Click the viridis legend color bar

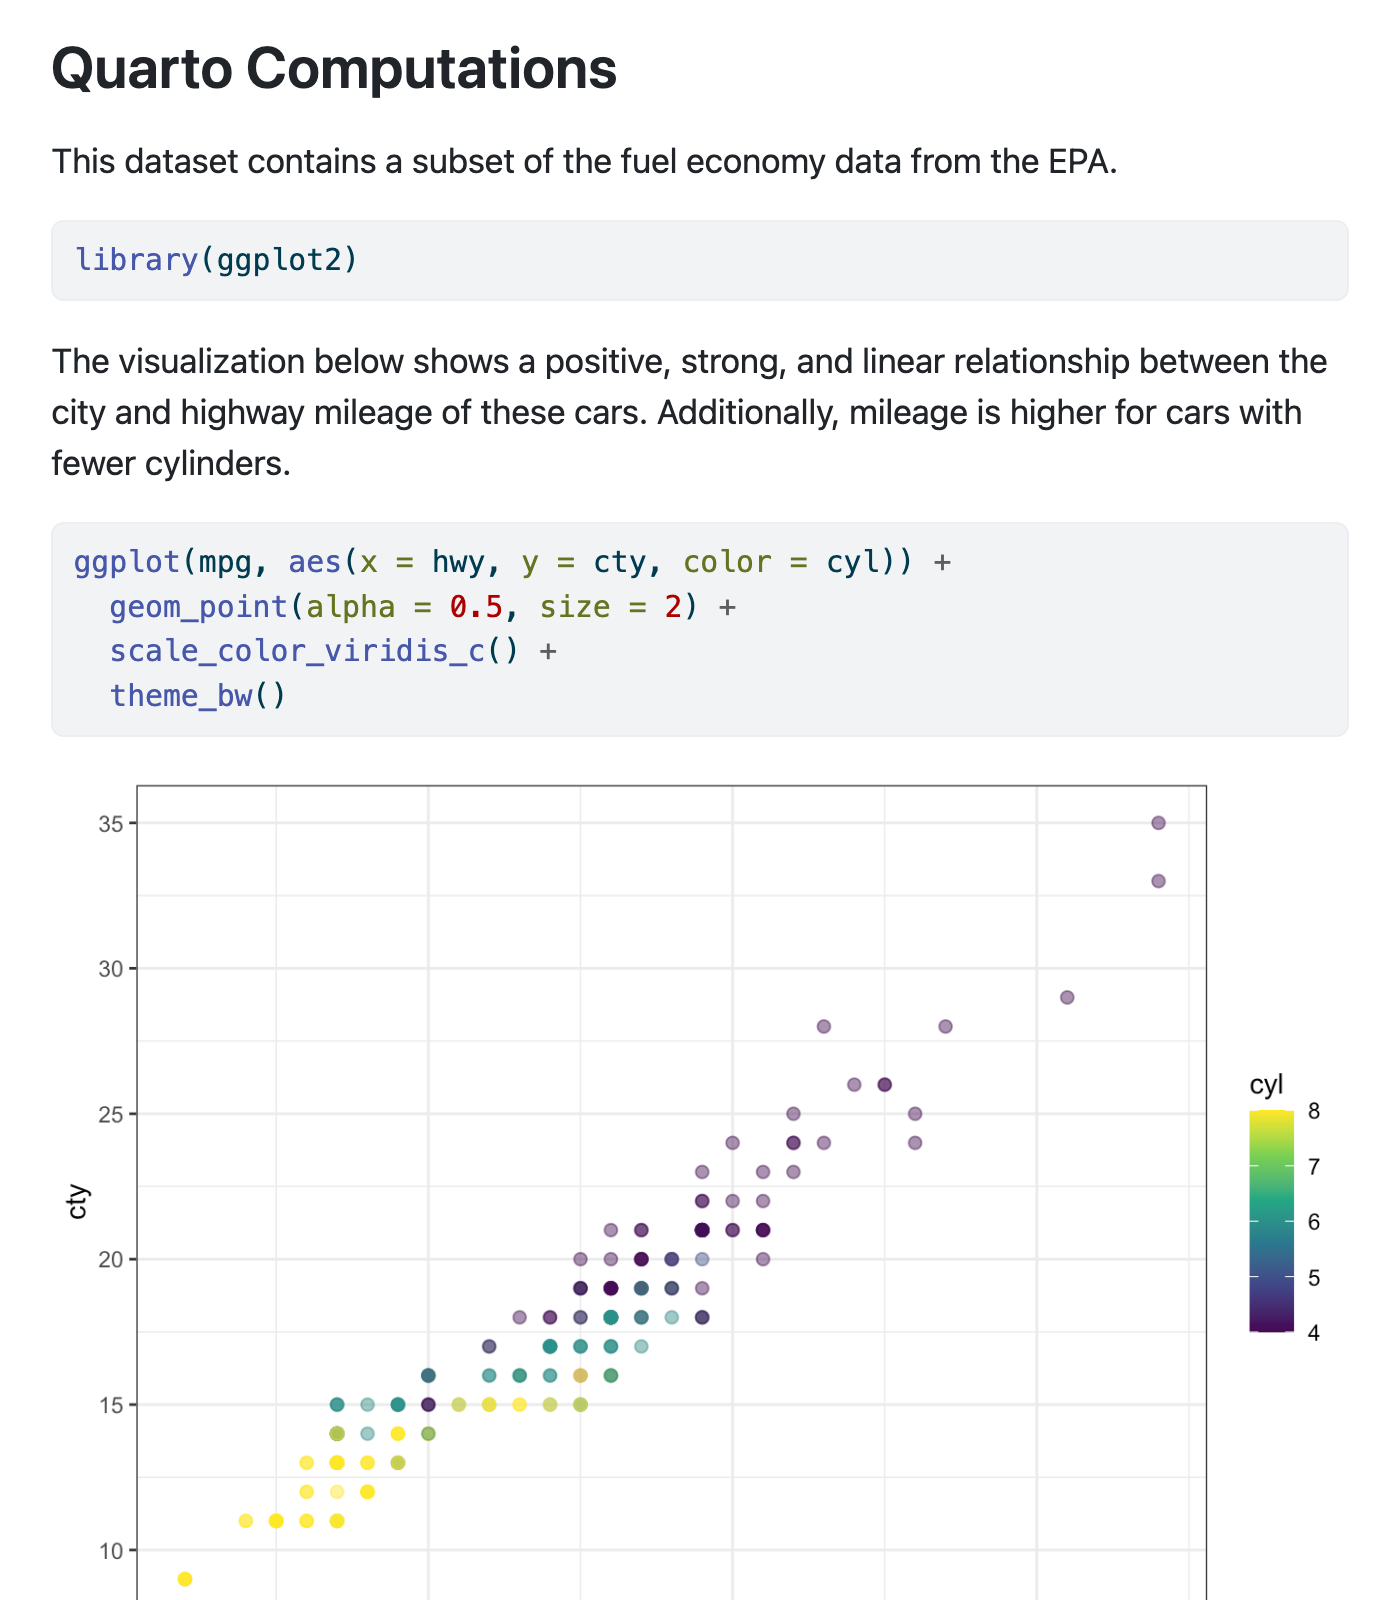(1271, 1221)
